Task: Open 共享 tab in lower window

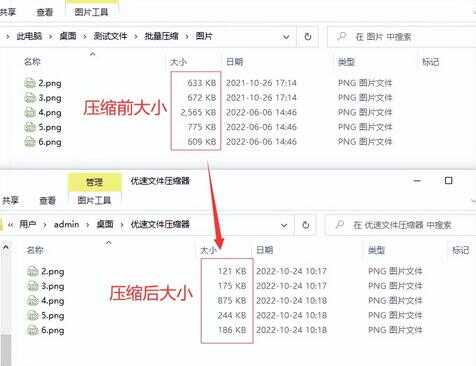Action: (x=10, y=200)
